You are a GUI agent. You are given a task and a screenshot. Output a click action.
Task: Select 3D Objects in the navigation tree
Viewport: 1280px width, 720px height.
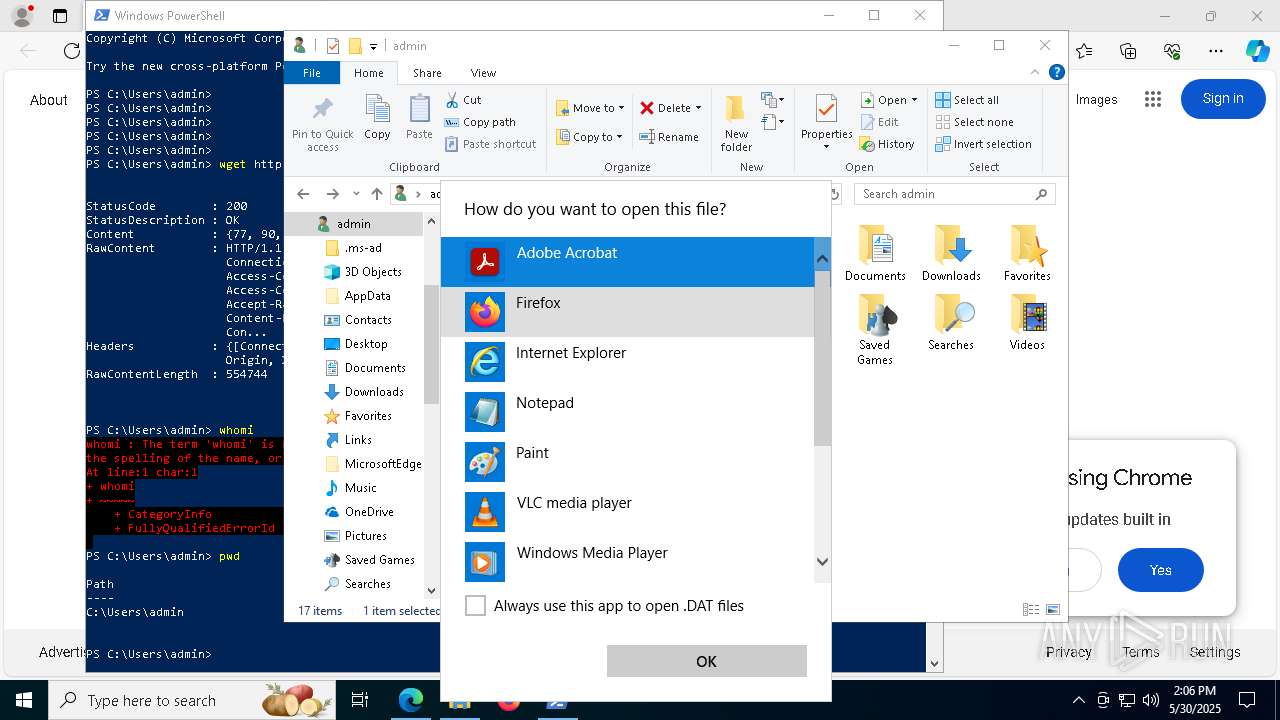click(x=362, y=272)
